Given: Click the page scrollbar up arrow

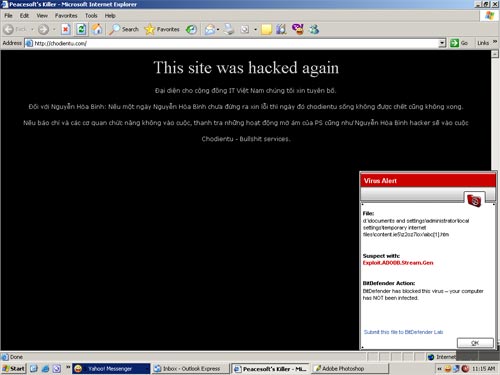Looking at the screenshot, I should (x=495, y=54).
